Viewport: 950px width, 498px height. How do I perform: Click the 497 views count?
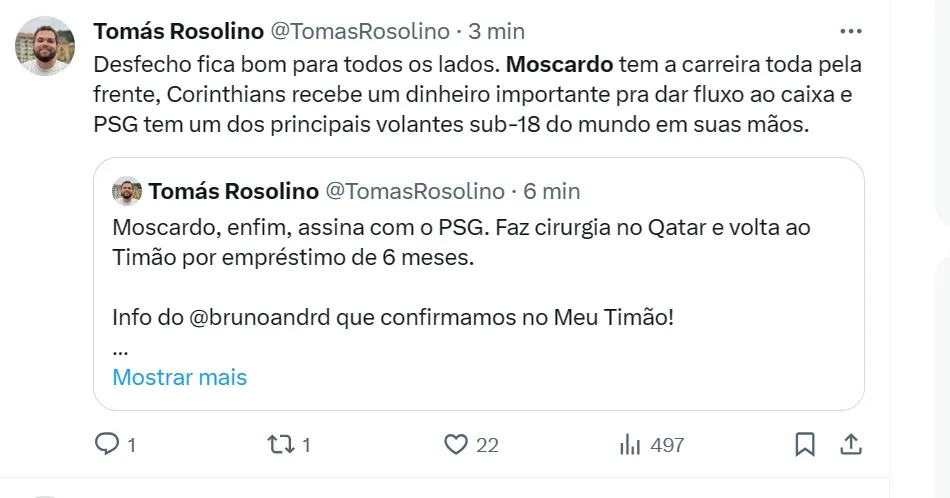667,444
